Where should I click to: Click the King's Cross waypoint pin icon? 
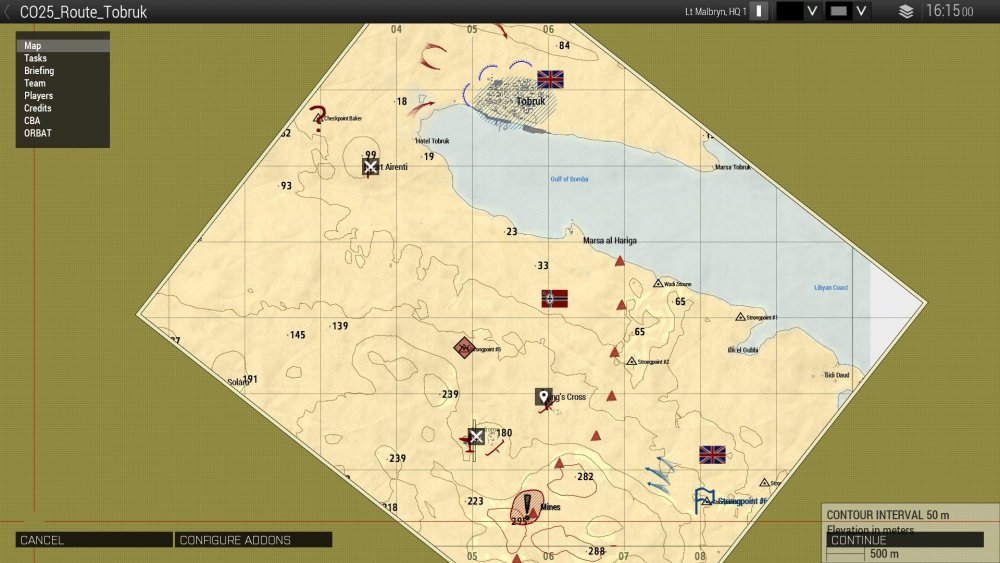tap(544, 397)
